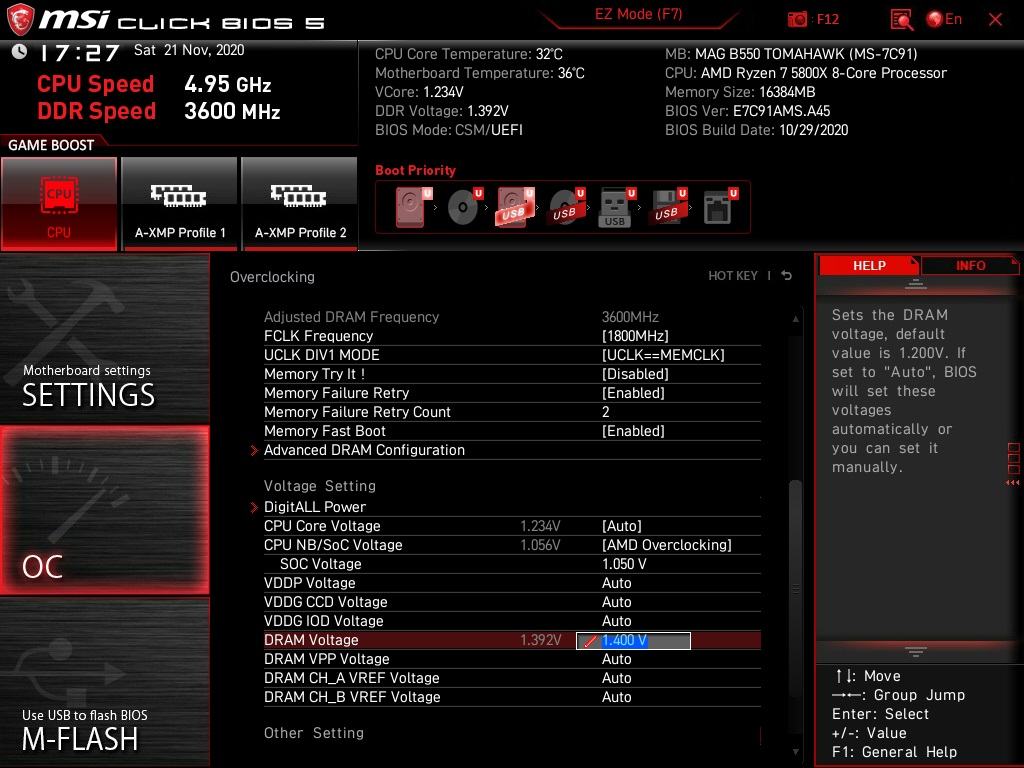Select the OC section
Screen dimensions: 1024x768
[x=104, y=510]
